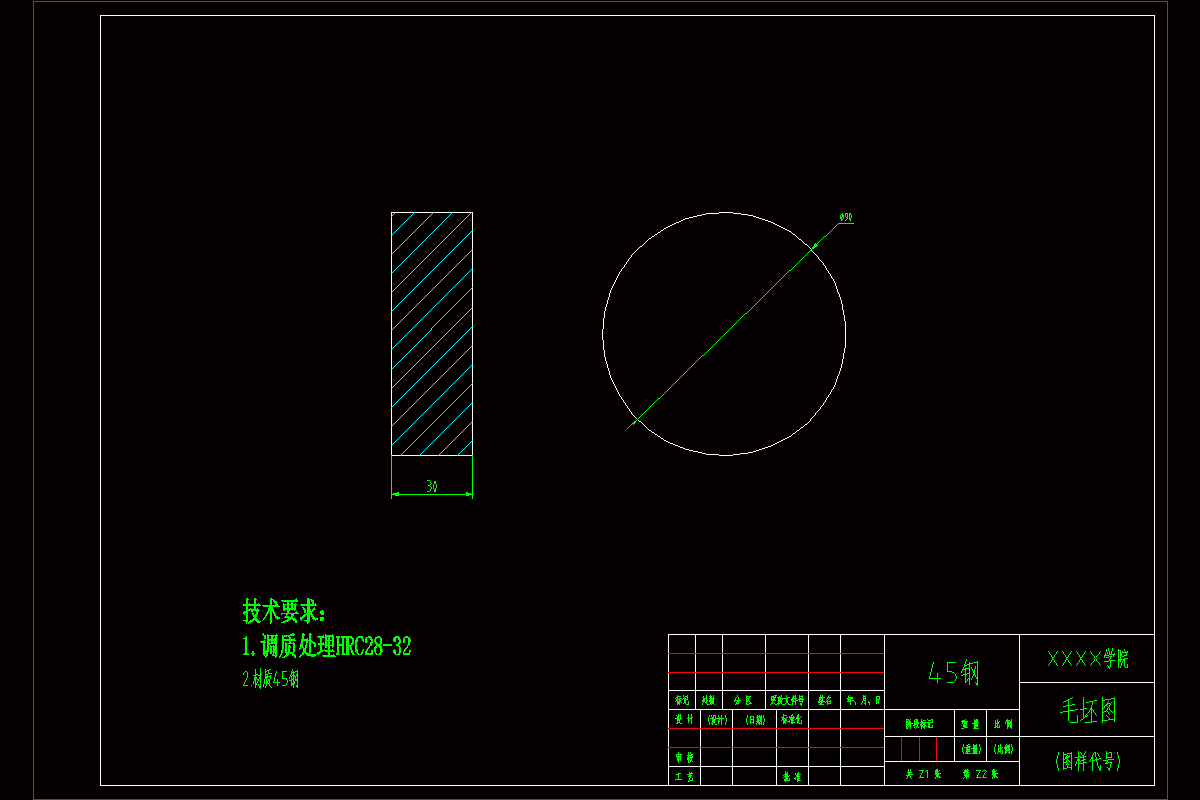Viewport: 1200px width, 800px height.
Task: Click the hatched rectangular section view
Action: pos(432,334)
